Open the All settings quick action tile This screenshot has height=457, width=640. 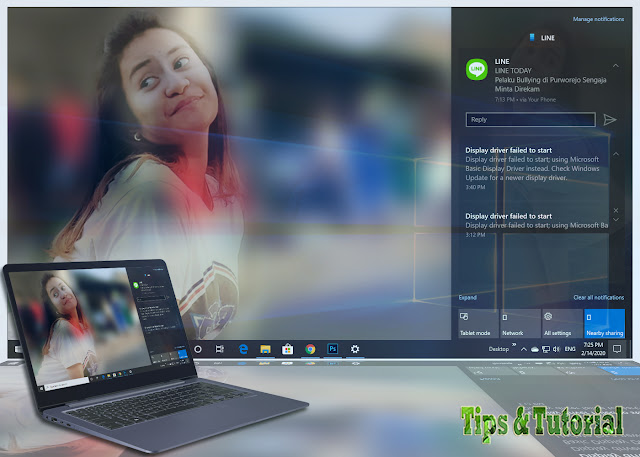point(562,324)
